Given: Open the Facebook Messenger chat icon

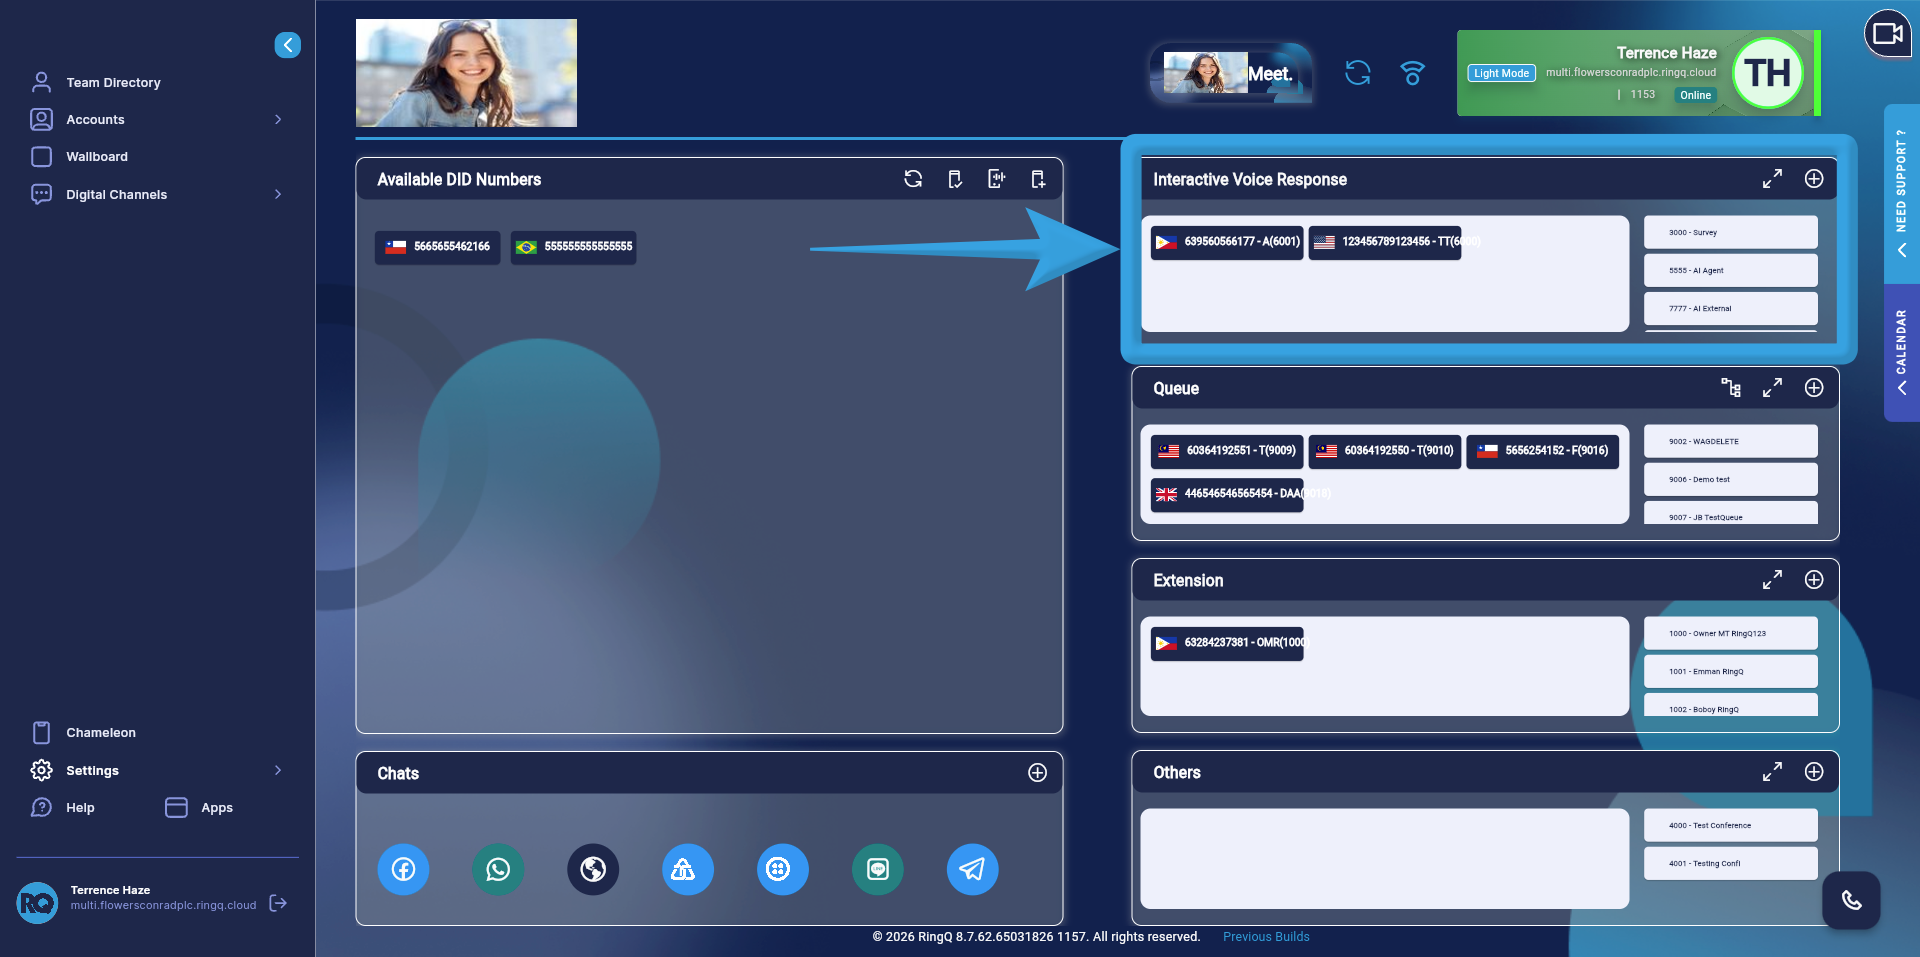Looking at the screenshot, I should [403, 869].
